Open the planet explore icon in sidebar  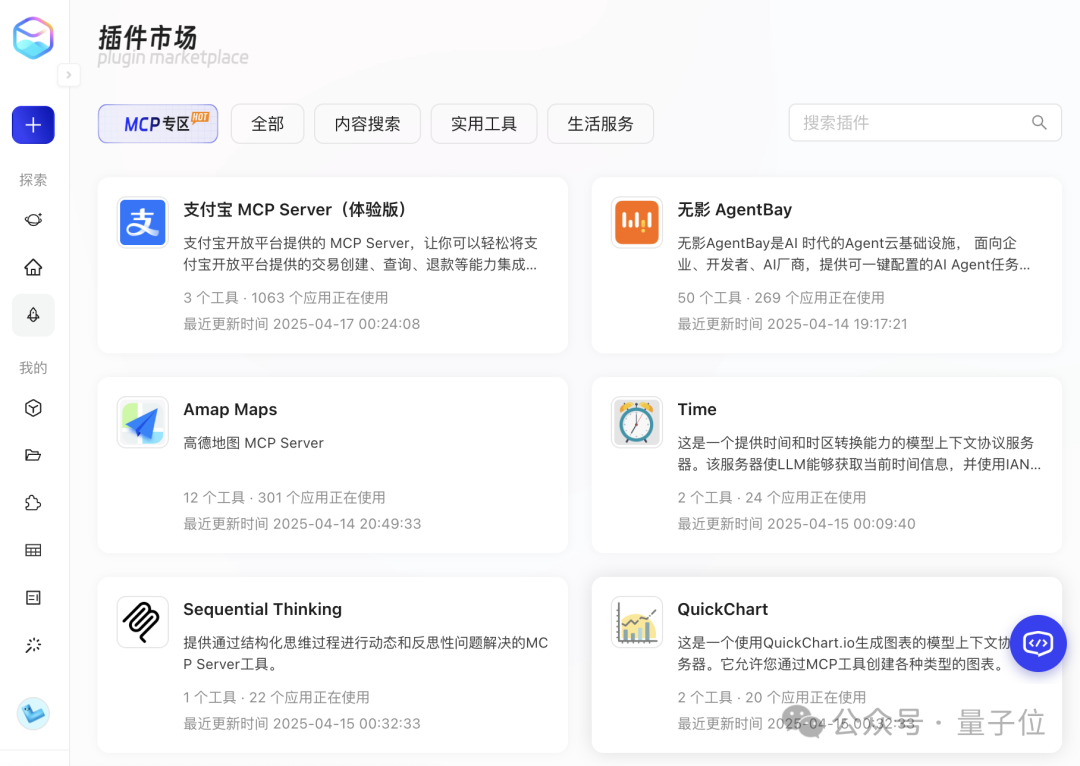click(33, 220)
